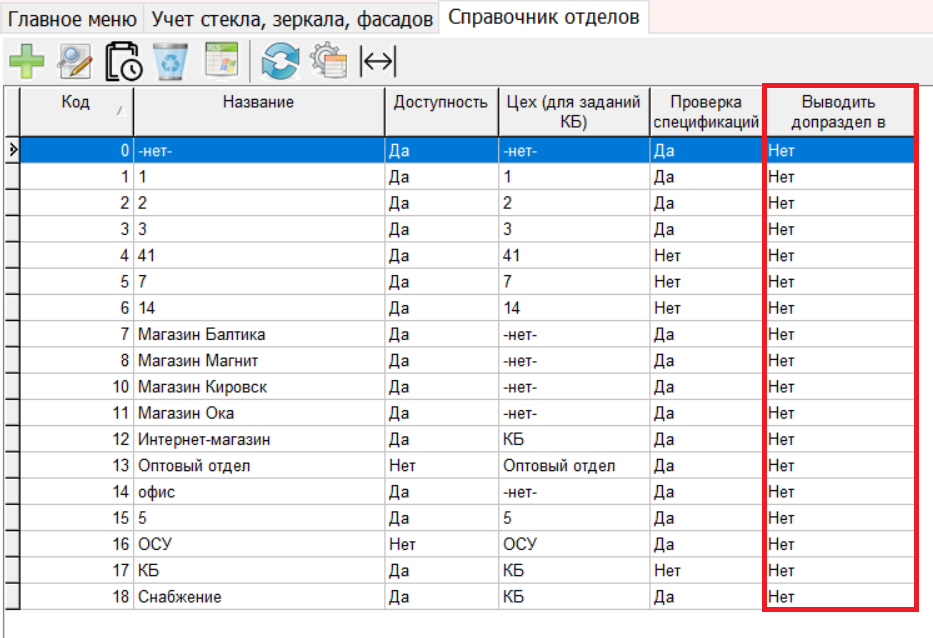Switch to the Главное меню tab
Screen dimensions: 933x638
click(72, 18)
